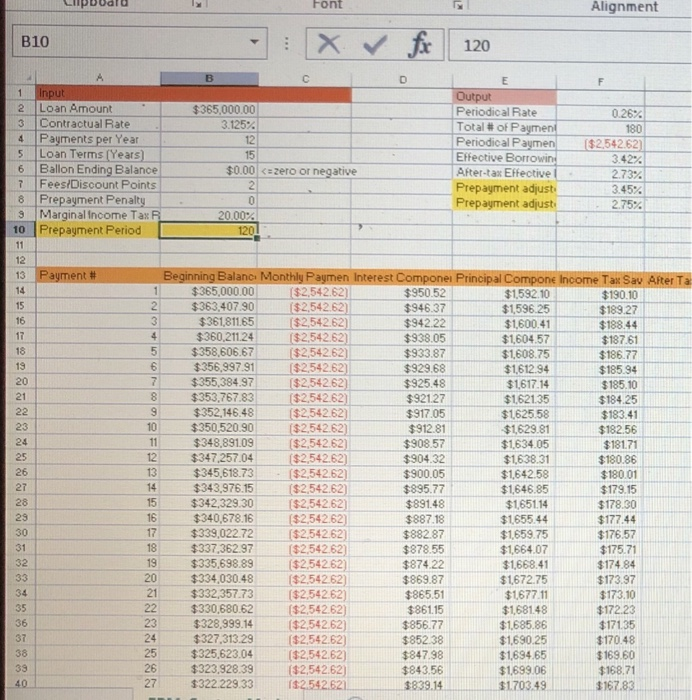
Task: Click the 'Beginning Balance' column heading
Action: pyautogui.click(x=209, y=276)
